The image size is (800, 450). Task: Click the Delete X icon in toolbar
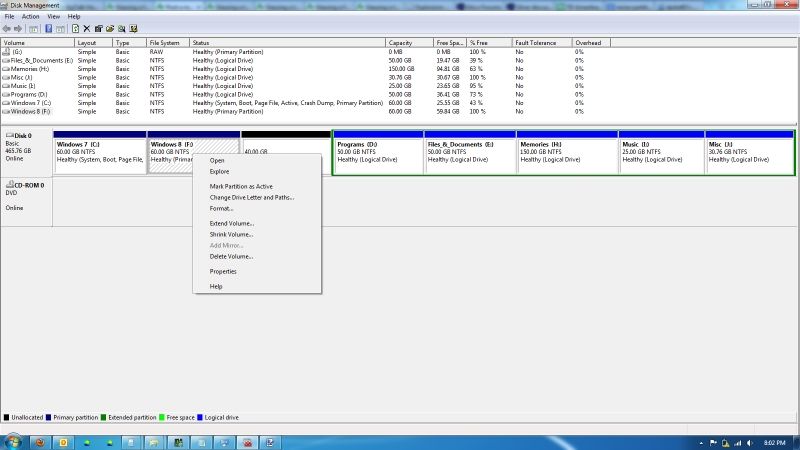pyautogui.click(x=87, y=29)
